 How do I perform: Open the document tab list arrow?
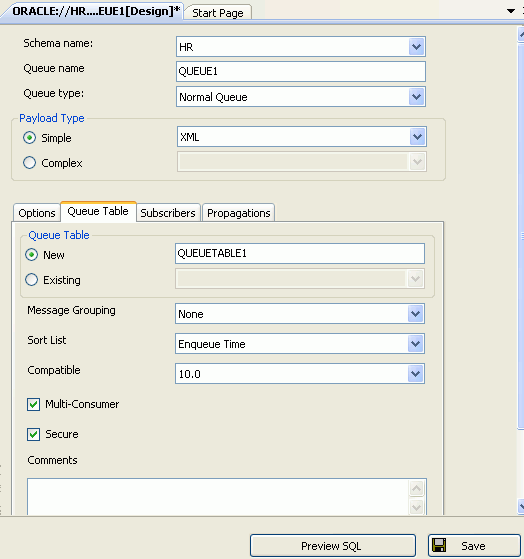pyautogui.click(x=511, y=11)
